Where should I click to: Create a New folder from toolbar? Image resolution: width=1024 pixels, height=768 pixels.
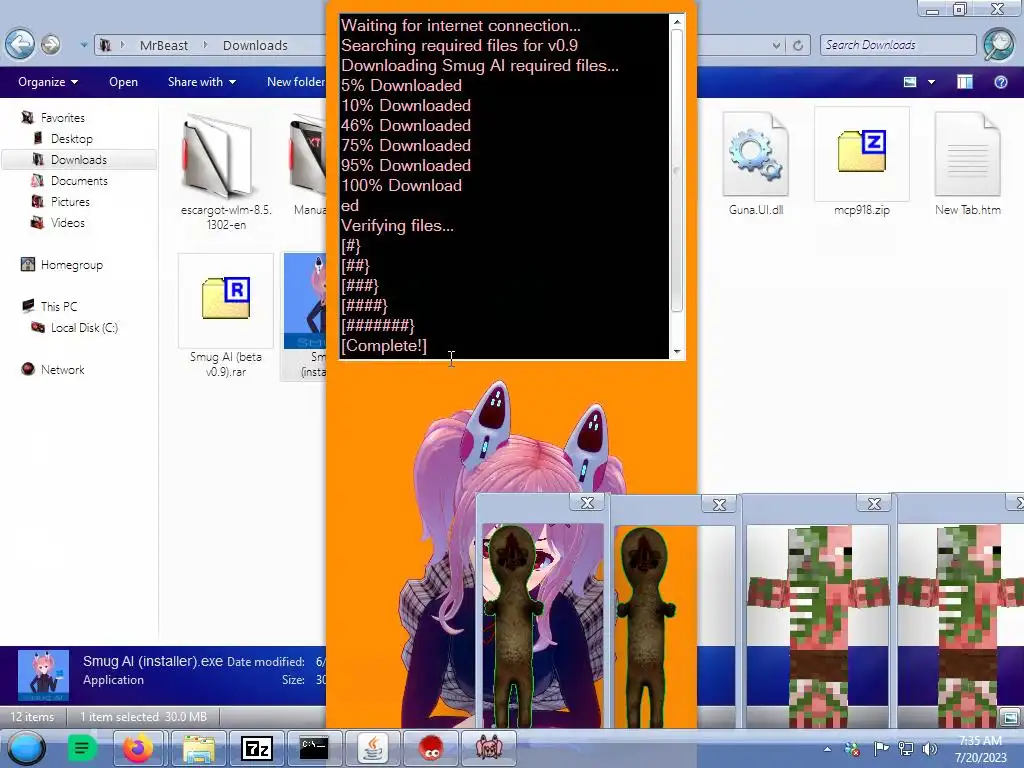[x=295, y=82]
